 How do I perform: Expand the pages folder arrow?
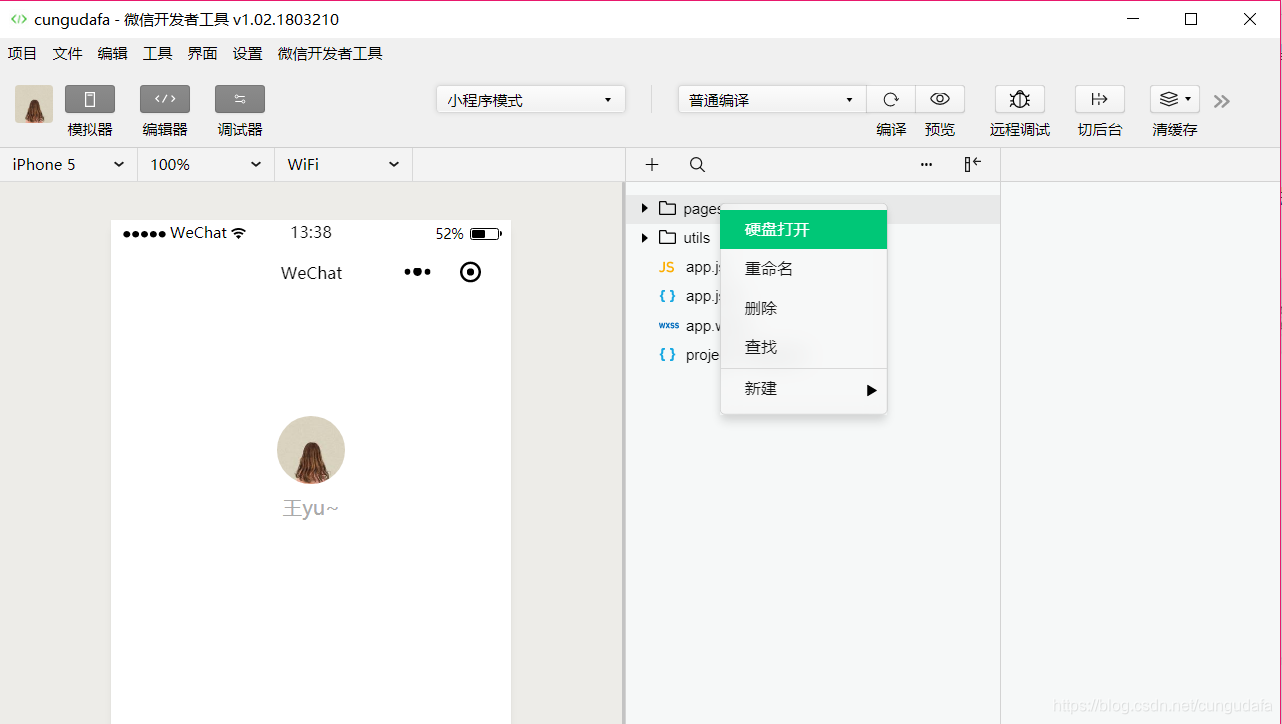pyautogui.click(x=645, y=208)
